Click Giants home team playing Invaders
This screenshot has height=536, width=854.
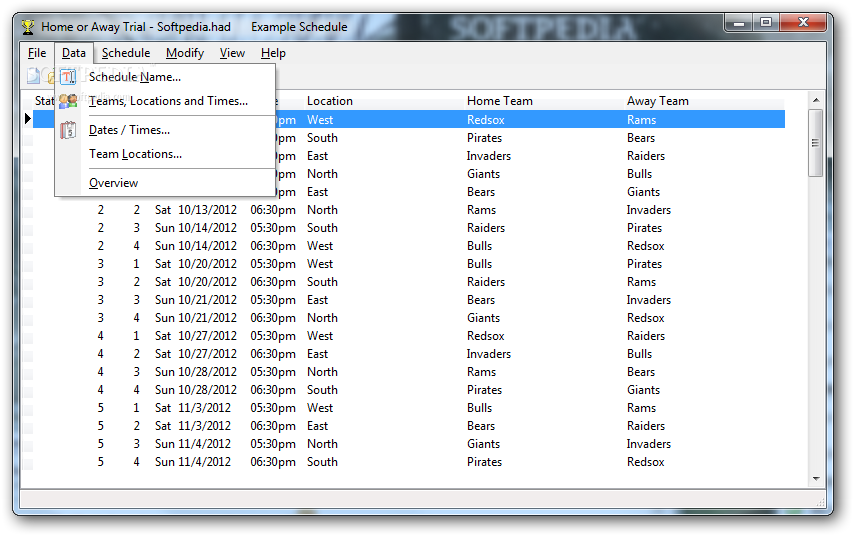(483, 443)
